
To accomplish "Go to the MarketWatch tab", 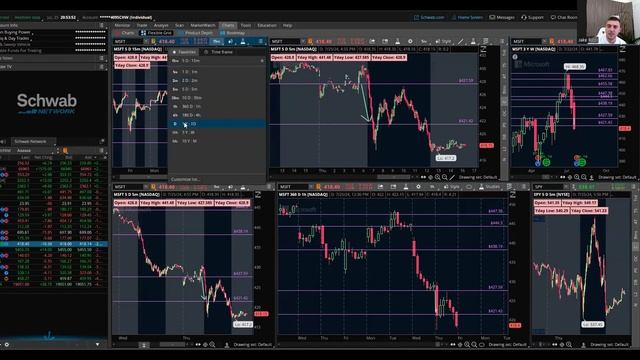I will (203, 25).
